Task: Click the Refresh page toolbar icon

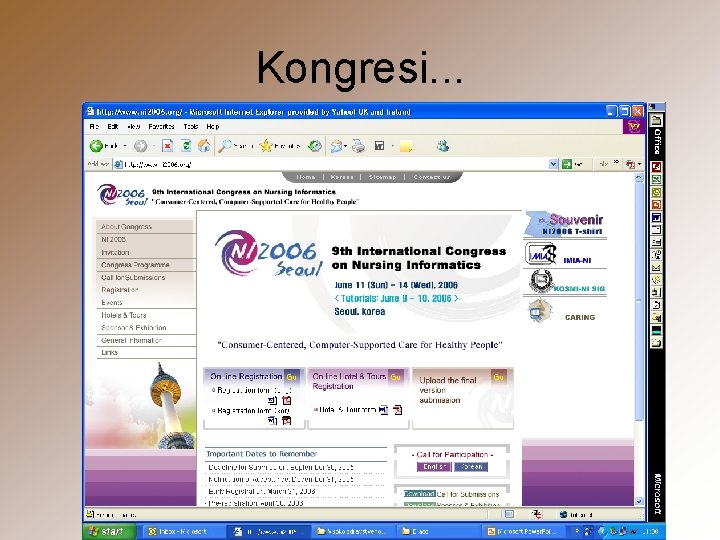Action: tap(186, 146)
